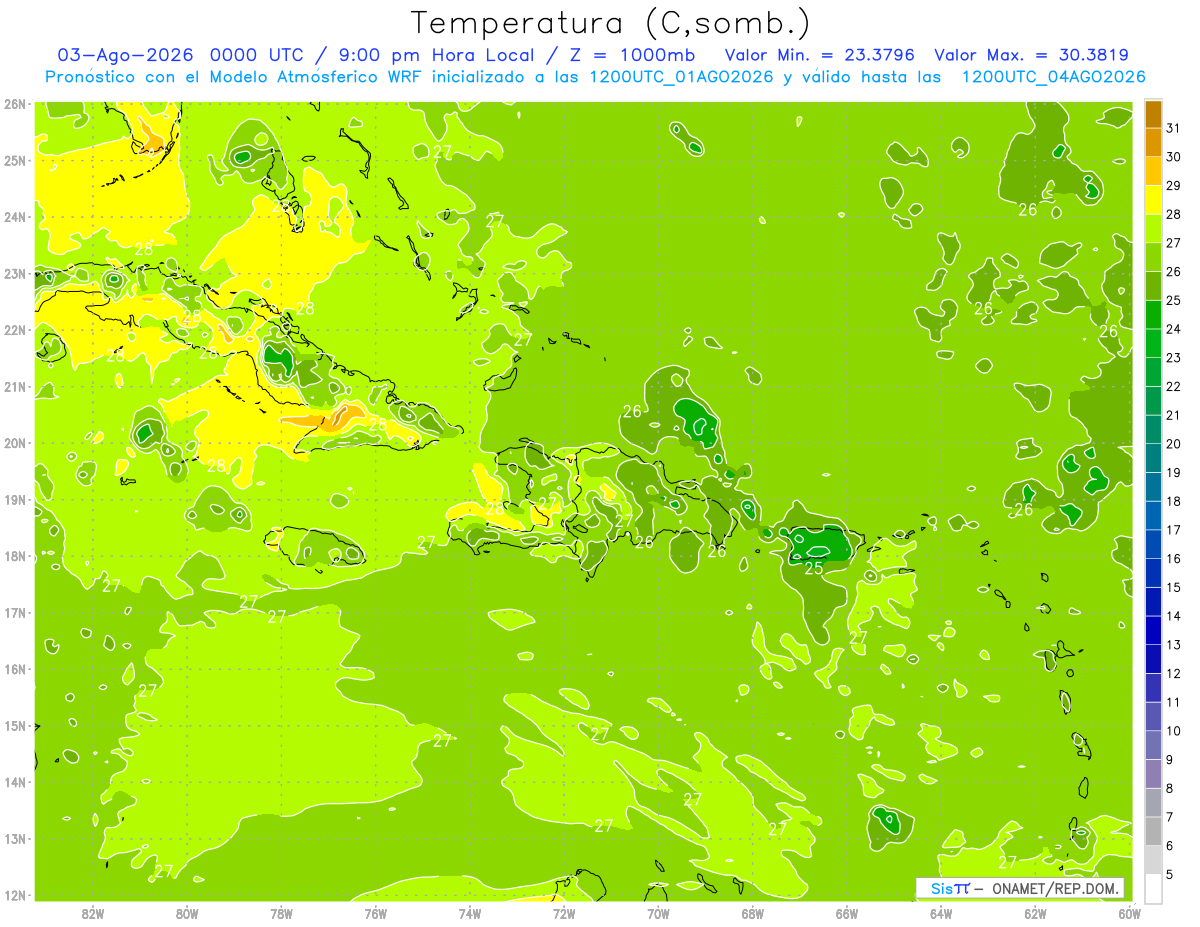Click the 68W longitude axis label
1200x927 pixels.
pyautogui.click(x=753, y=913)
